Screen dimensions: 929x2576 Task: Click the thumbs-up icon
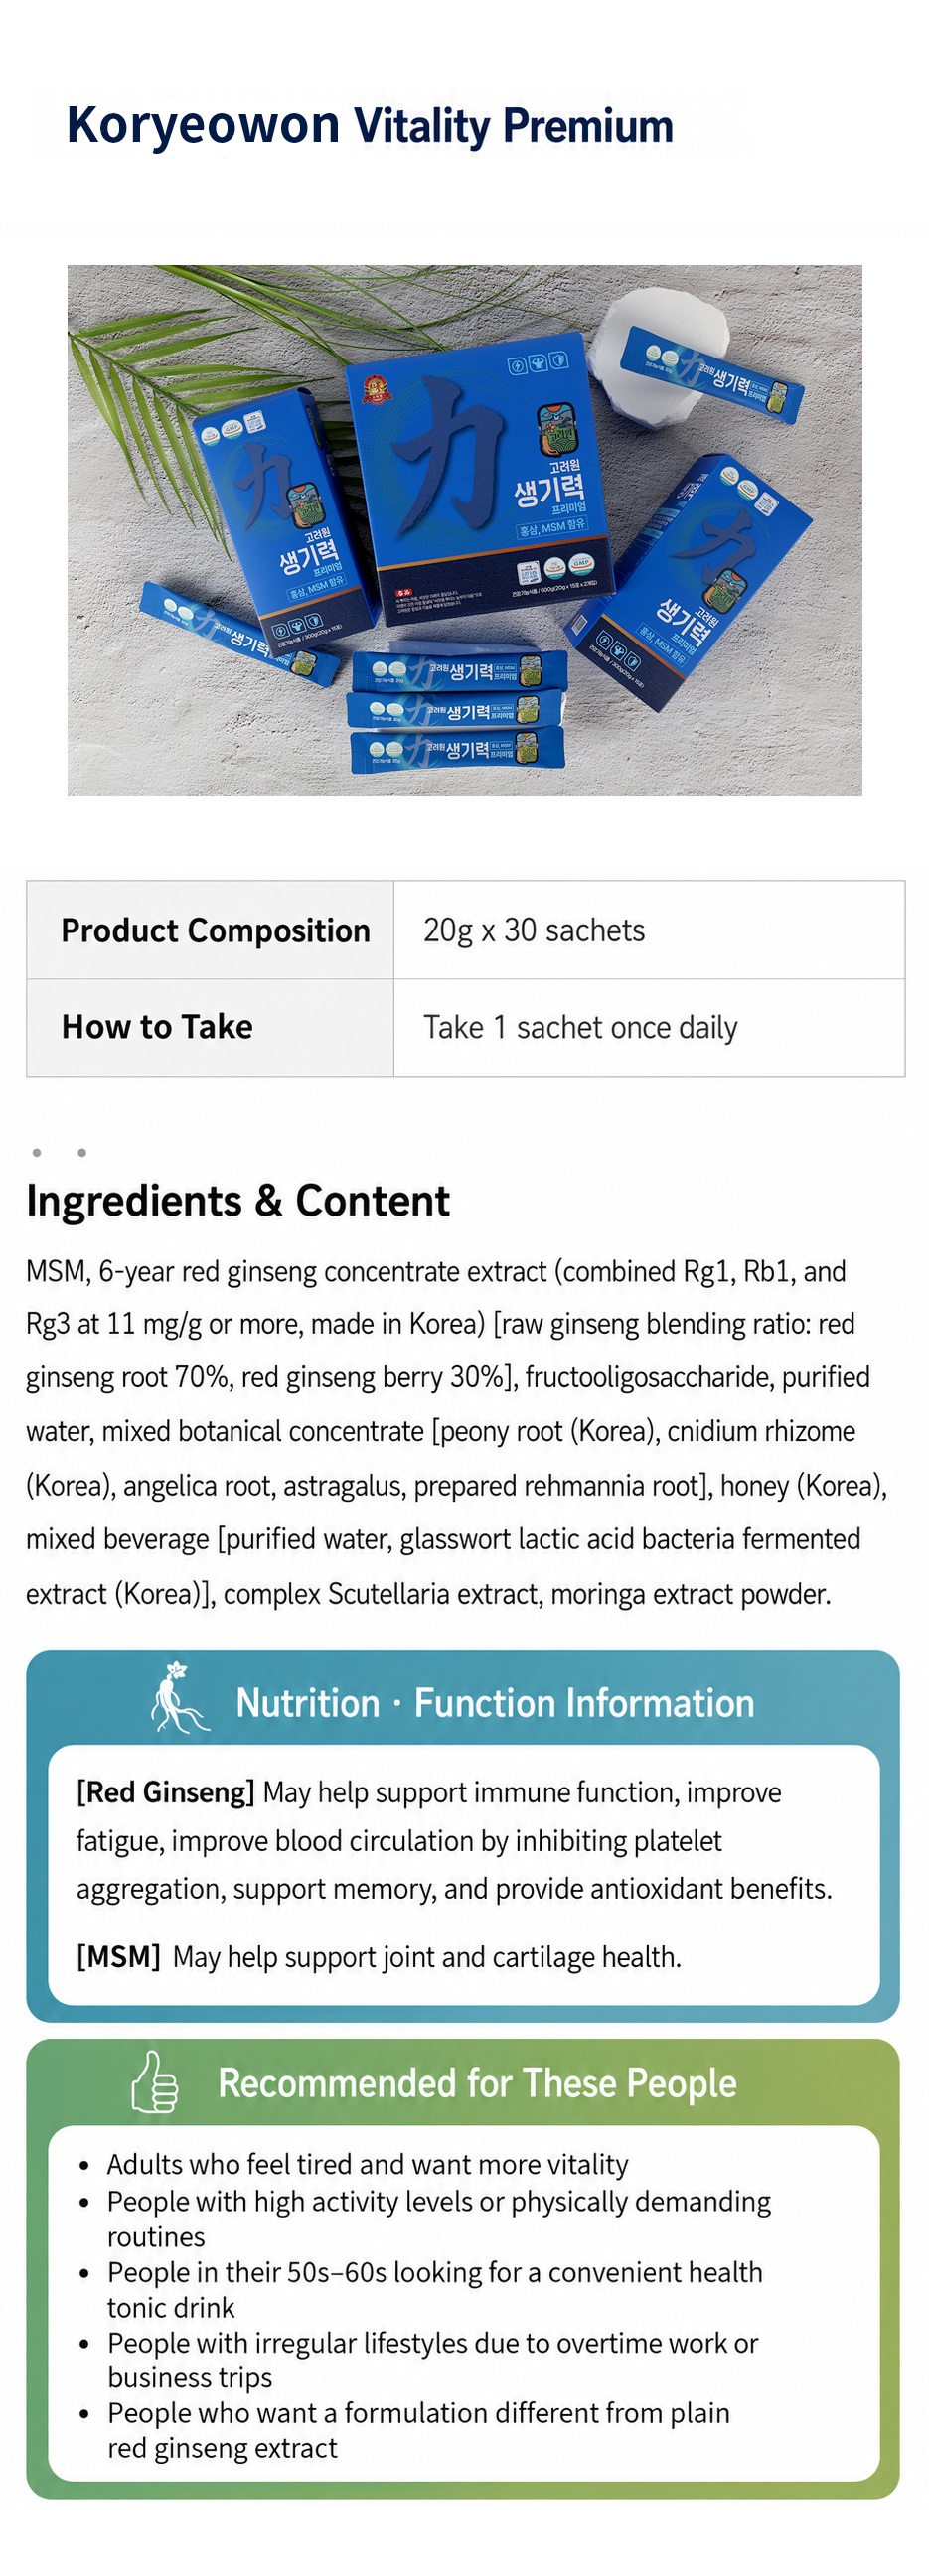155,2081
